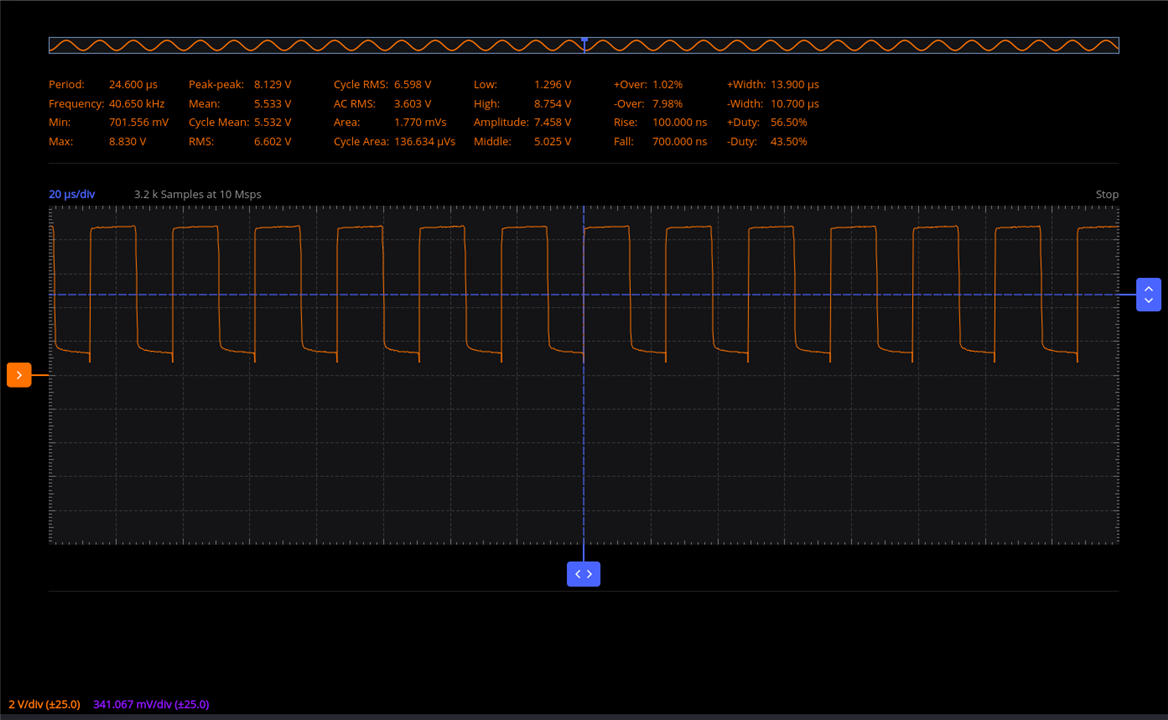Select the Rise time measurement
Screen dimensions: 1168x720
[660, 122]
